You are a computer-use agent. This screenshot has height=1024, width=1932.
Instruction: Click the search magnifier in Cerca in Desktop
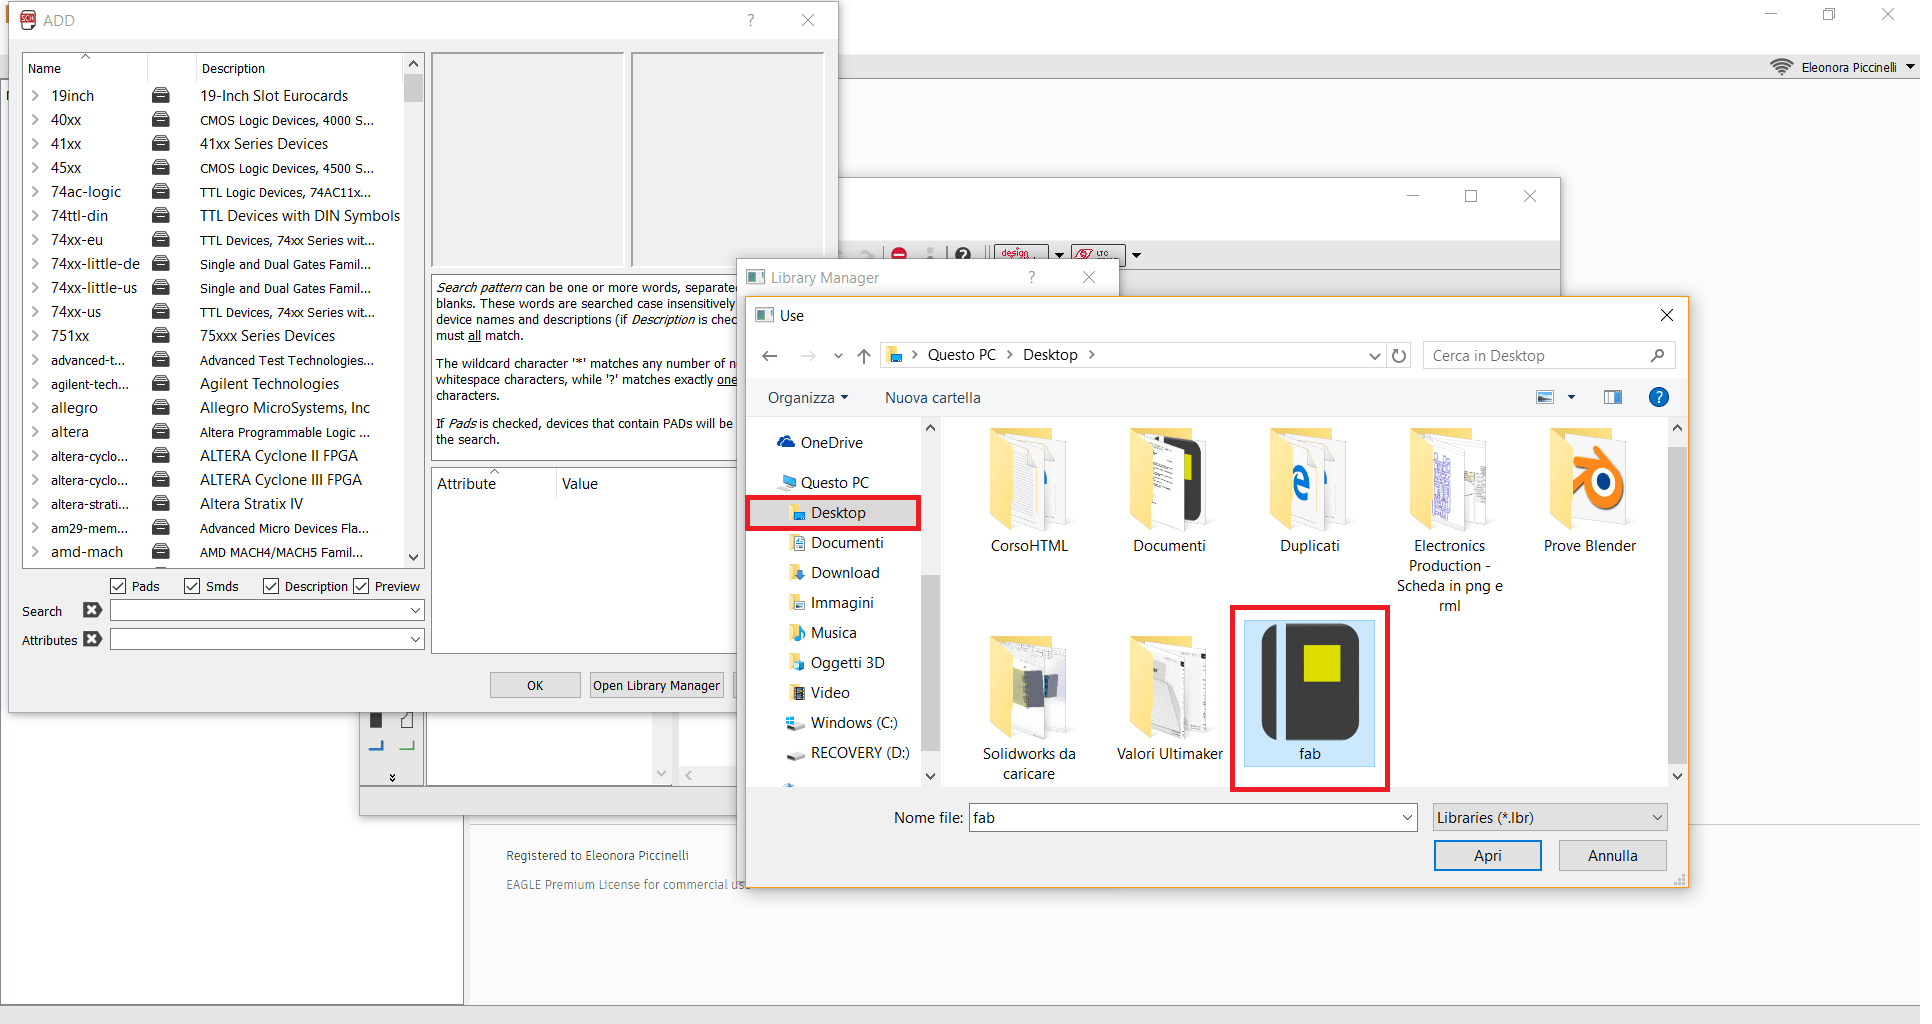[x=1657, y=355]
